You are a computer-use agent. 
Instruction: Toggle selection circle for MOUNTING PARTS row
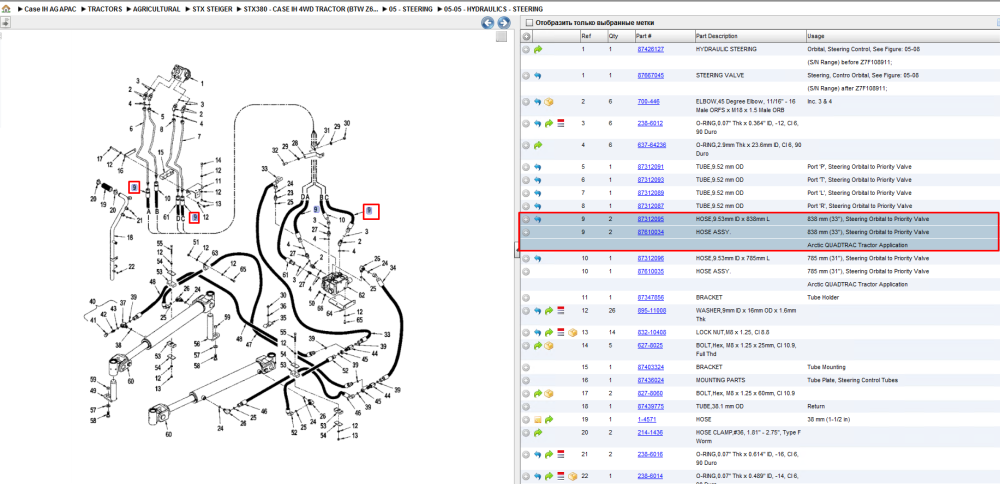point(526,380)
